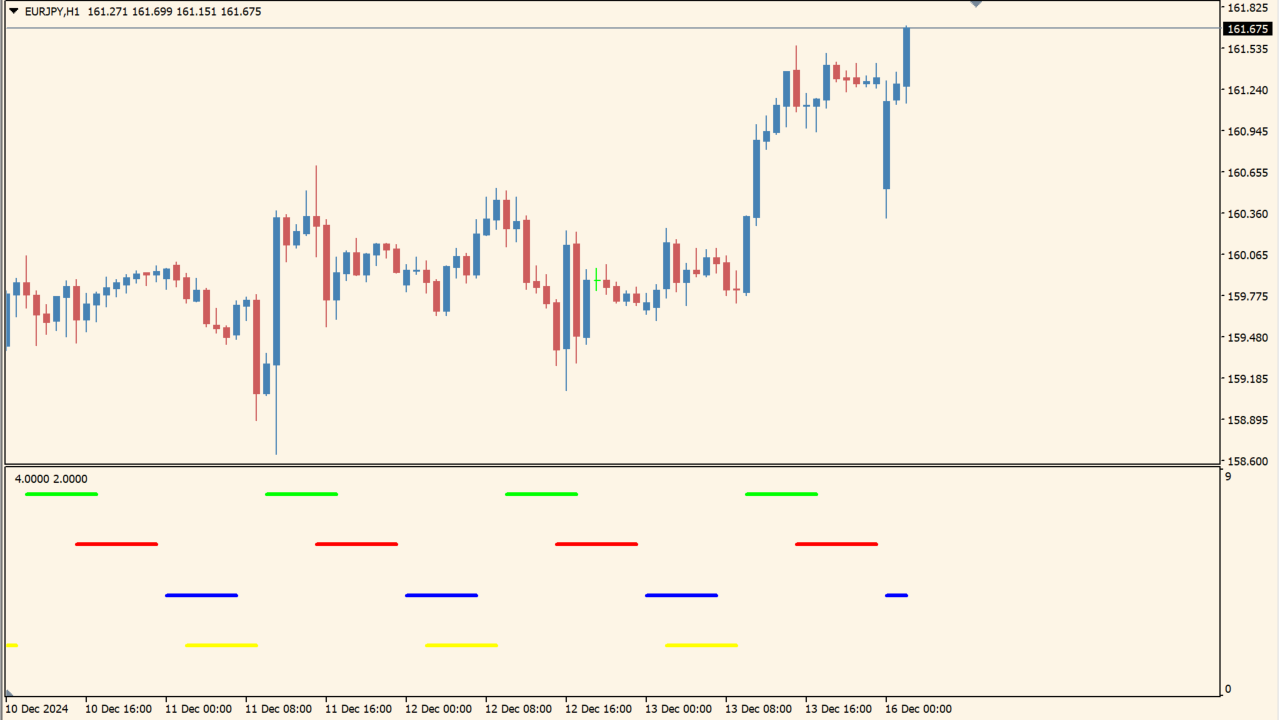Click the 160.065 price scale label
Image resolution: width=1280 pixels, height=720 pixels.
pos(1247,255)
